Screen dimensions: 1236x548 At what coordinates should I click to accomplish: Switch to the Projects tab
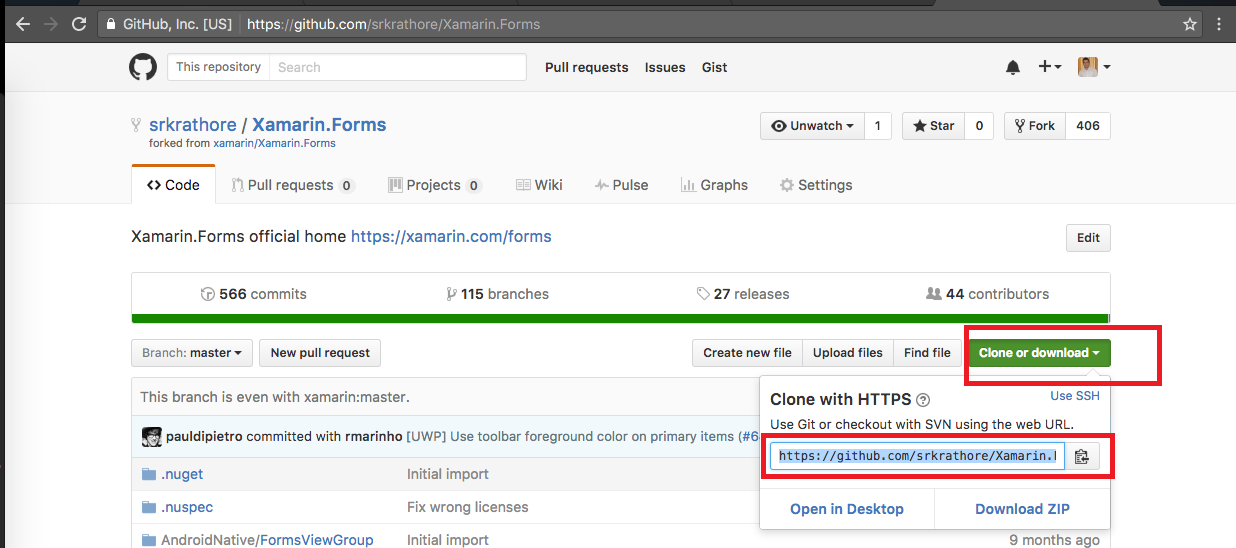pyautogui.click(x=435, y=185)
